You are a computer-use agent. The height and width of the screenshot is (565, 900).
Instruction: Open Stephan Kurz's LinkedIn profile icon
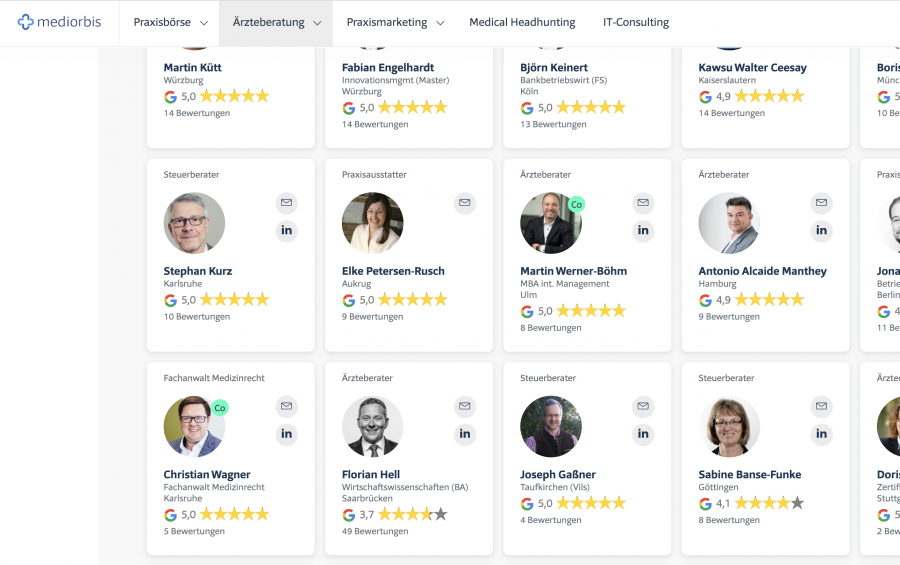point(287,231)
